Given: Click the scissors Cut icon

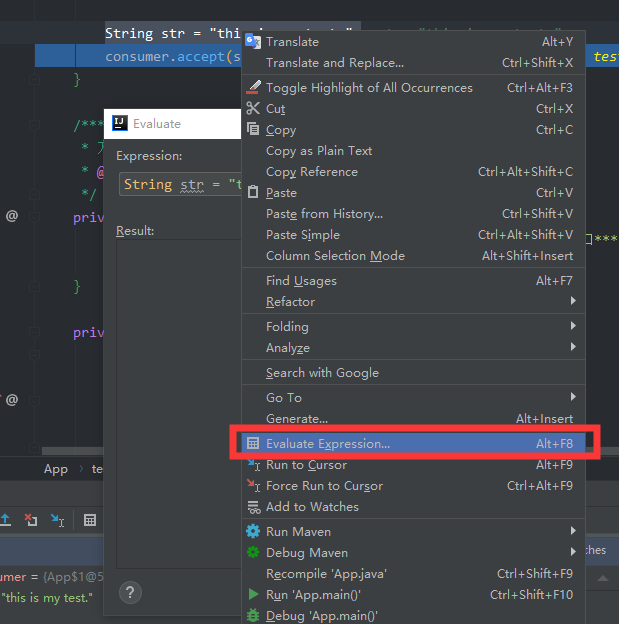Looking at the screenshot, I should click(253, 109).
